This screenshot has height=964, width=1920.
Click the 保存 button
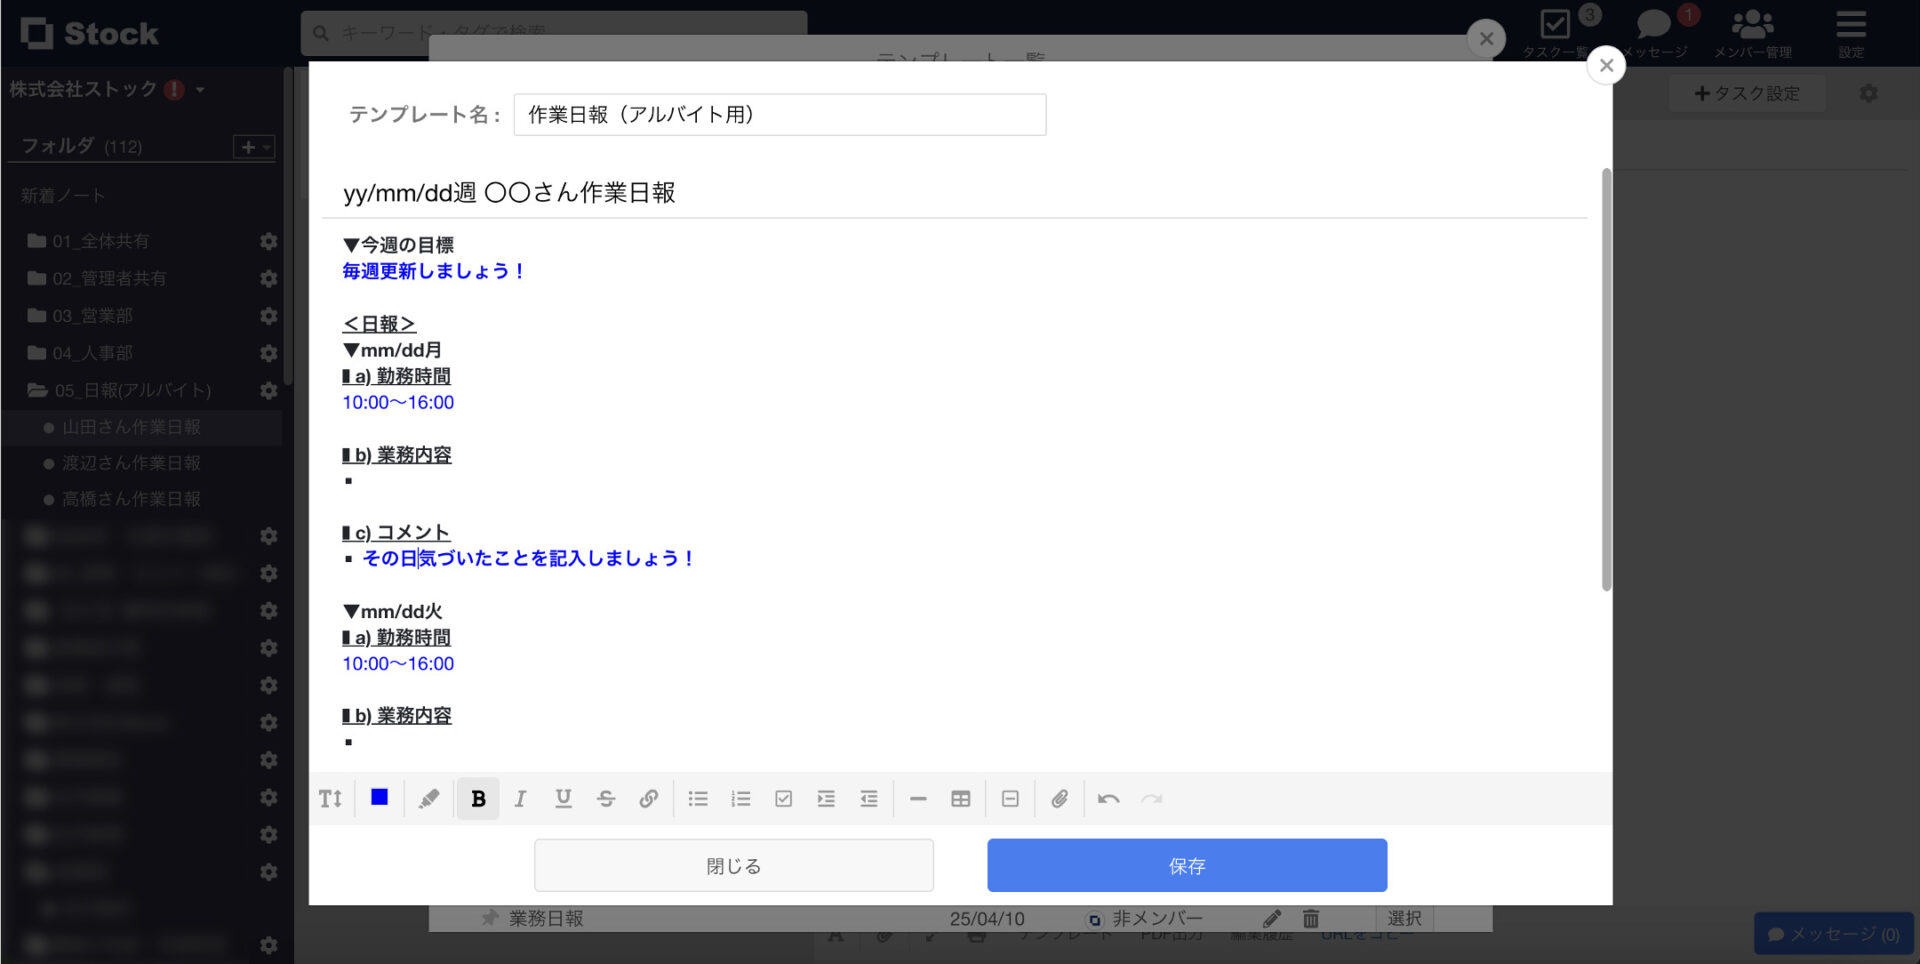(x=1187, y=865)
